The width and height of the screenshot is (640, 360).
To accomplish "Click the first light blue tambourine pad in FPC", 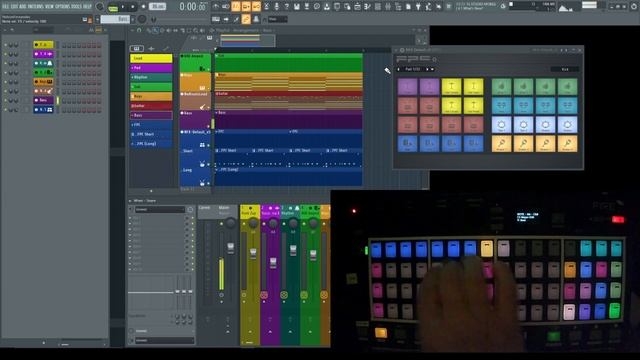I will pyautogui.click(x=501, y=125).
